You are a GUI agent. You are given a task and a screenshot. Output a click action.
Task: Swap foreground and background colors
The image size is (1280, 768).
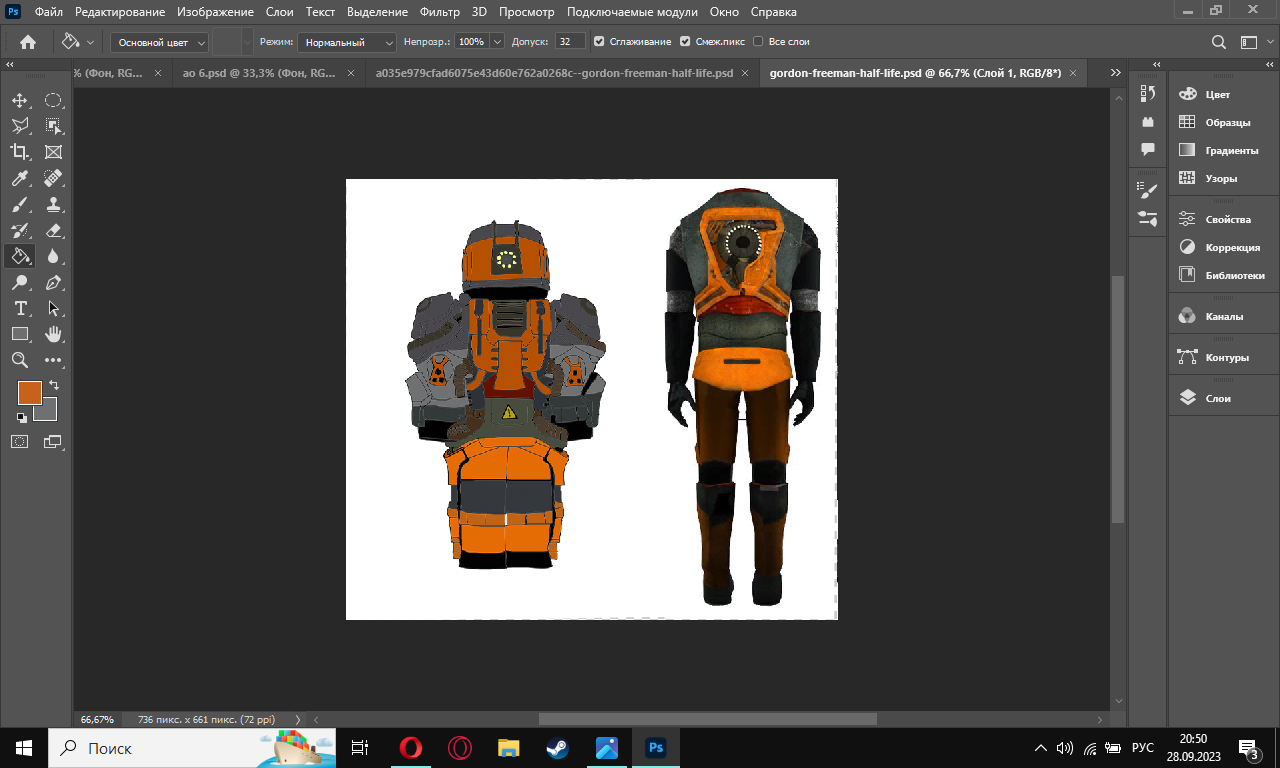click(x=54, y=384)
